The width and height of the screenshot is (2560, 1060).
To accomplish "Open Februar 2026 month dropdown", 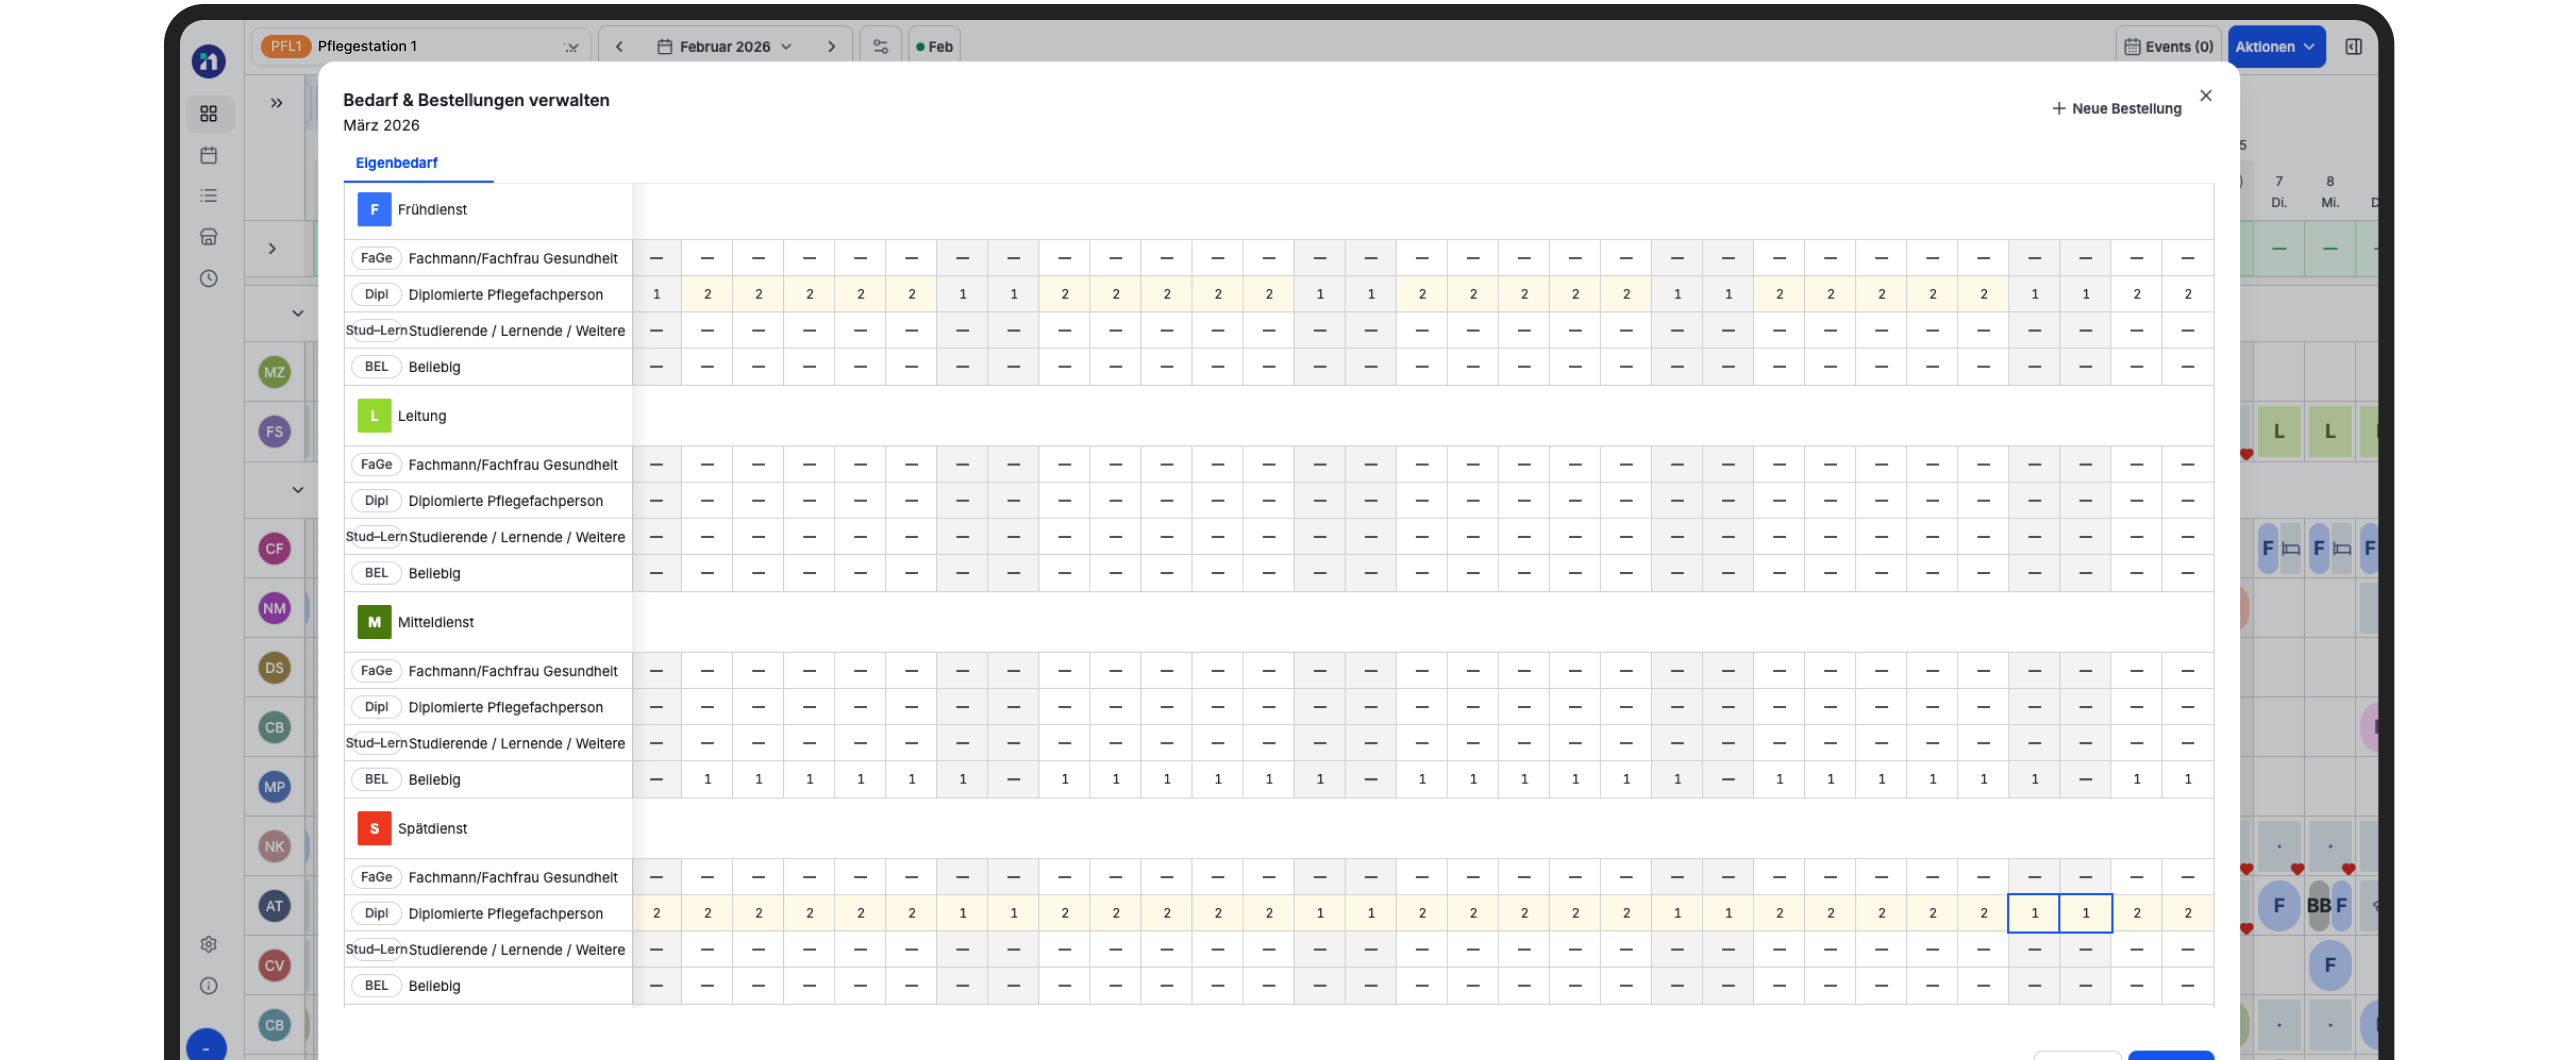I will [725, 46].
